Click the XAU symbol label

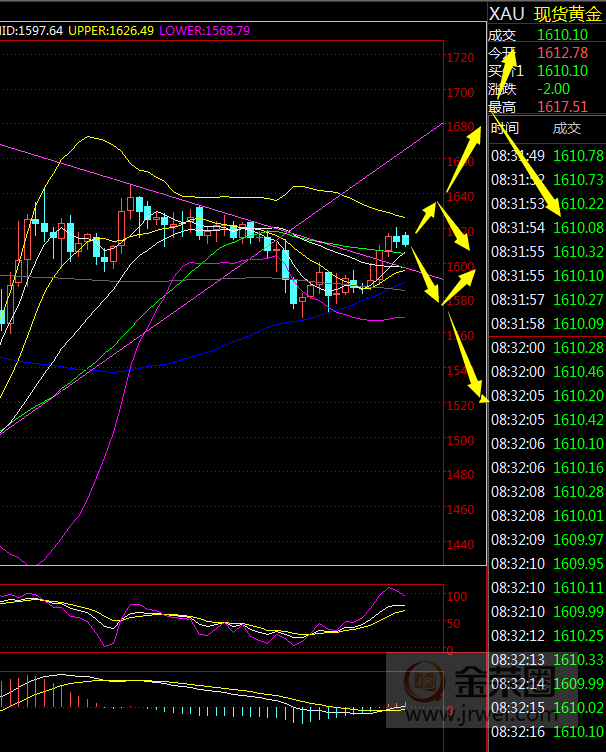click(505, 14)
